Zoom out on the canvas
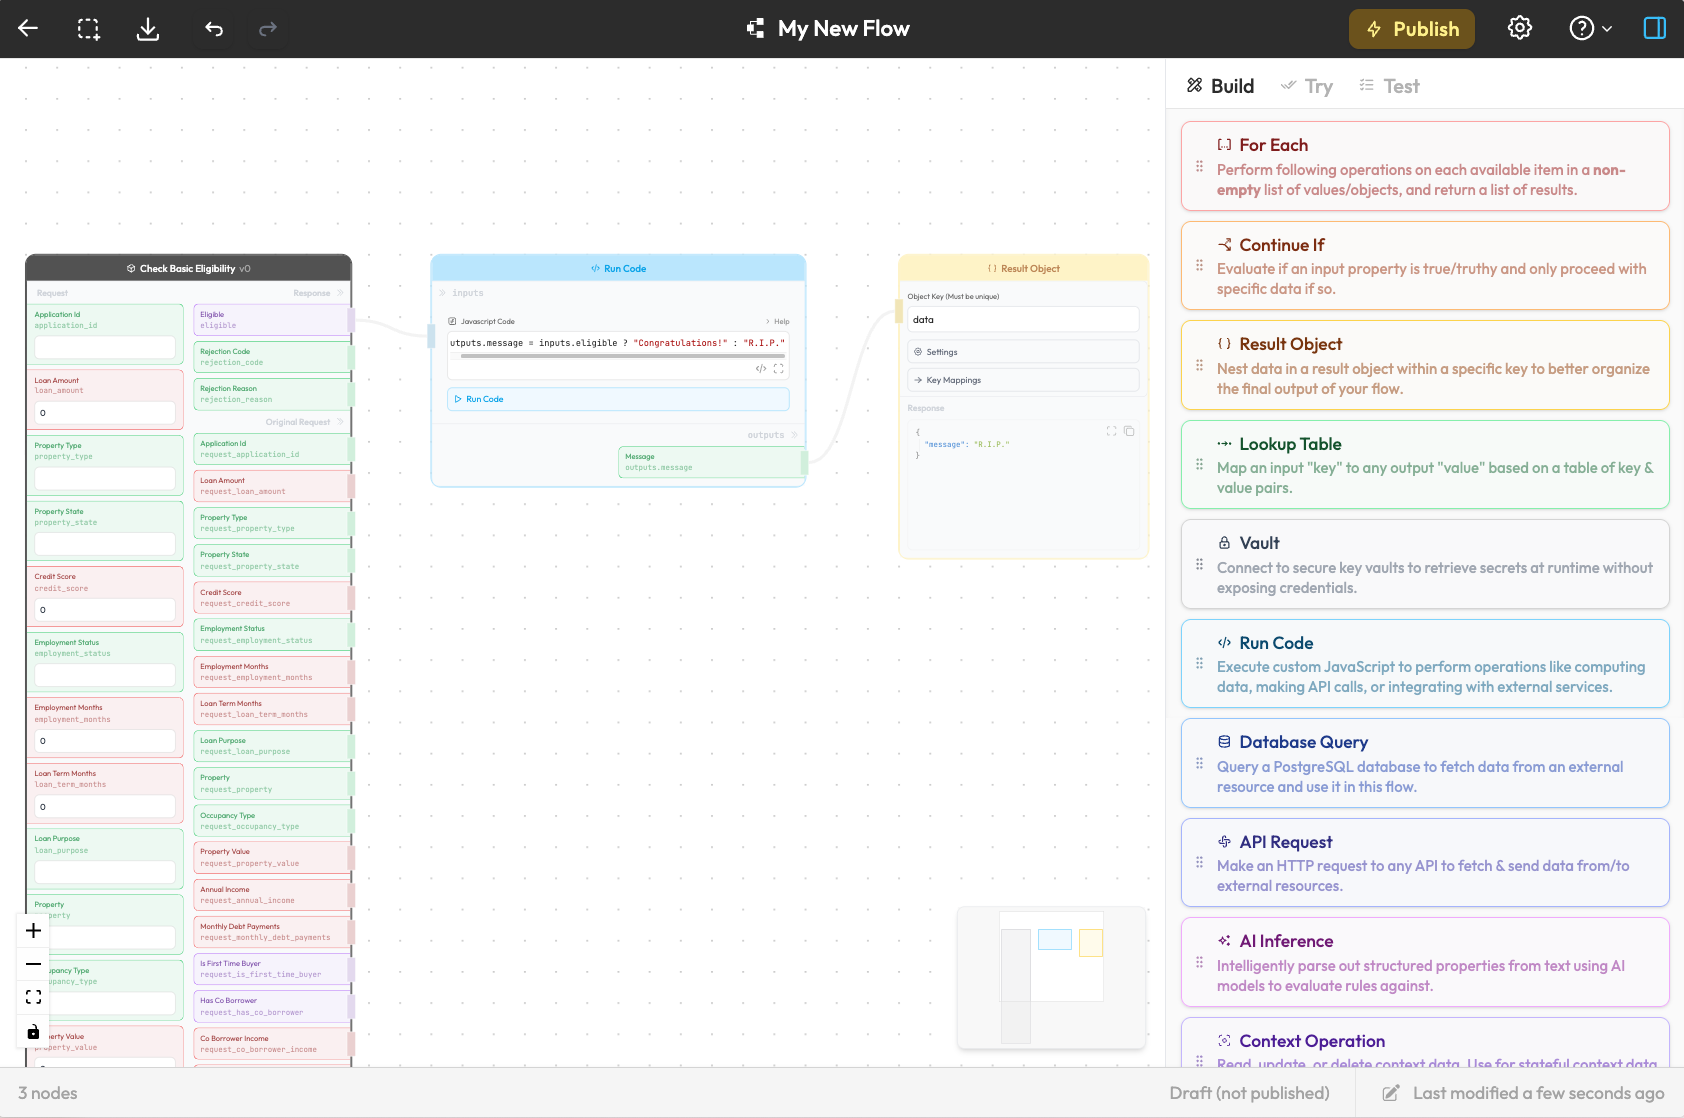 pyautogui.click(x=33, y=964)
